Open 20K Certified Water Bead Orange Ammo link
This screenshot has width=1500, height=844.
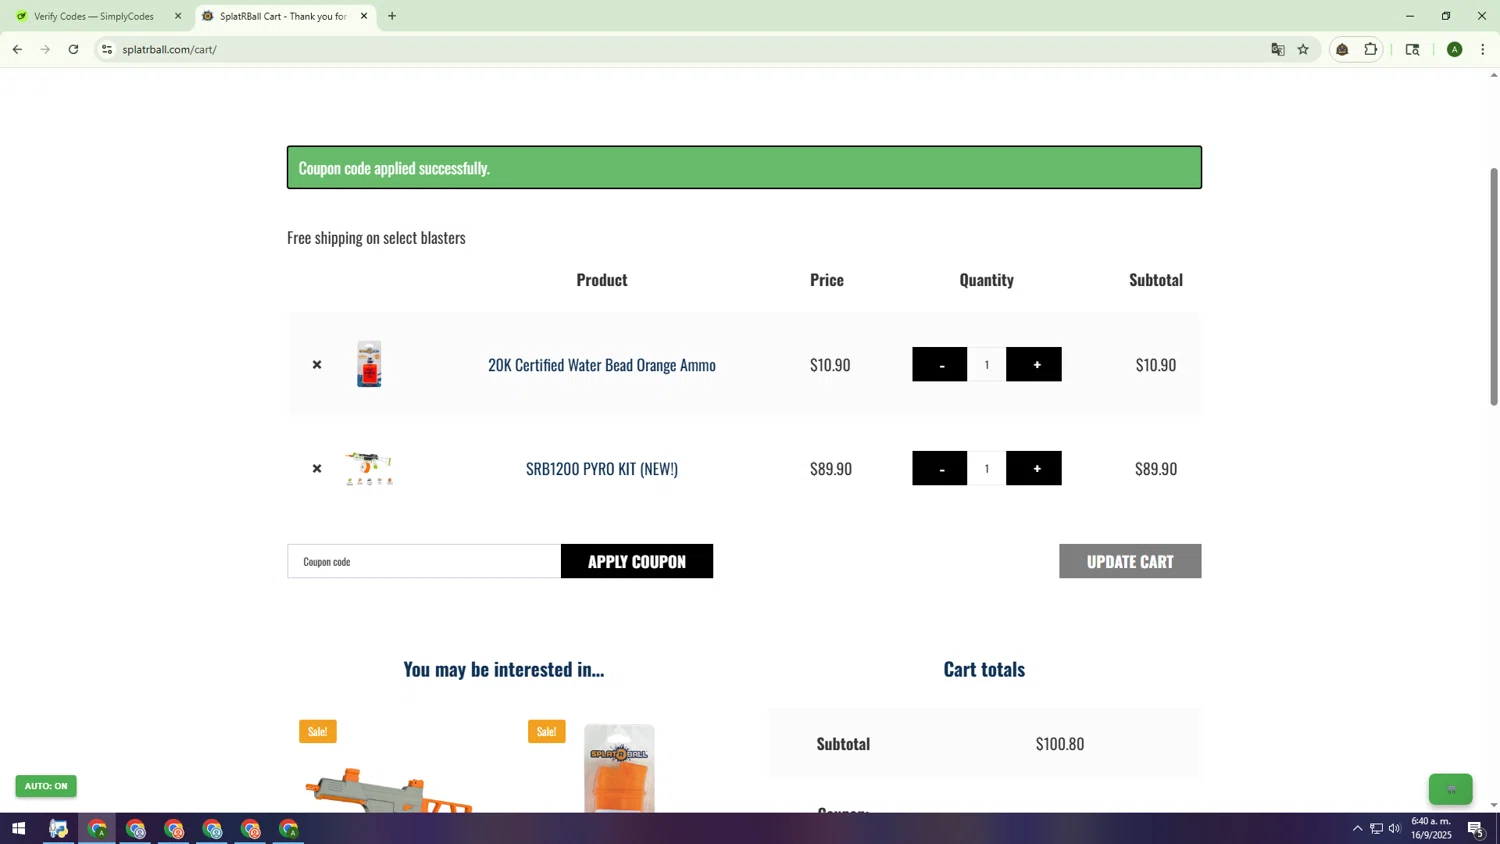point(602,365)
